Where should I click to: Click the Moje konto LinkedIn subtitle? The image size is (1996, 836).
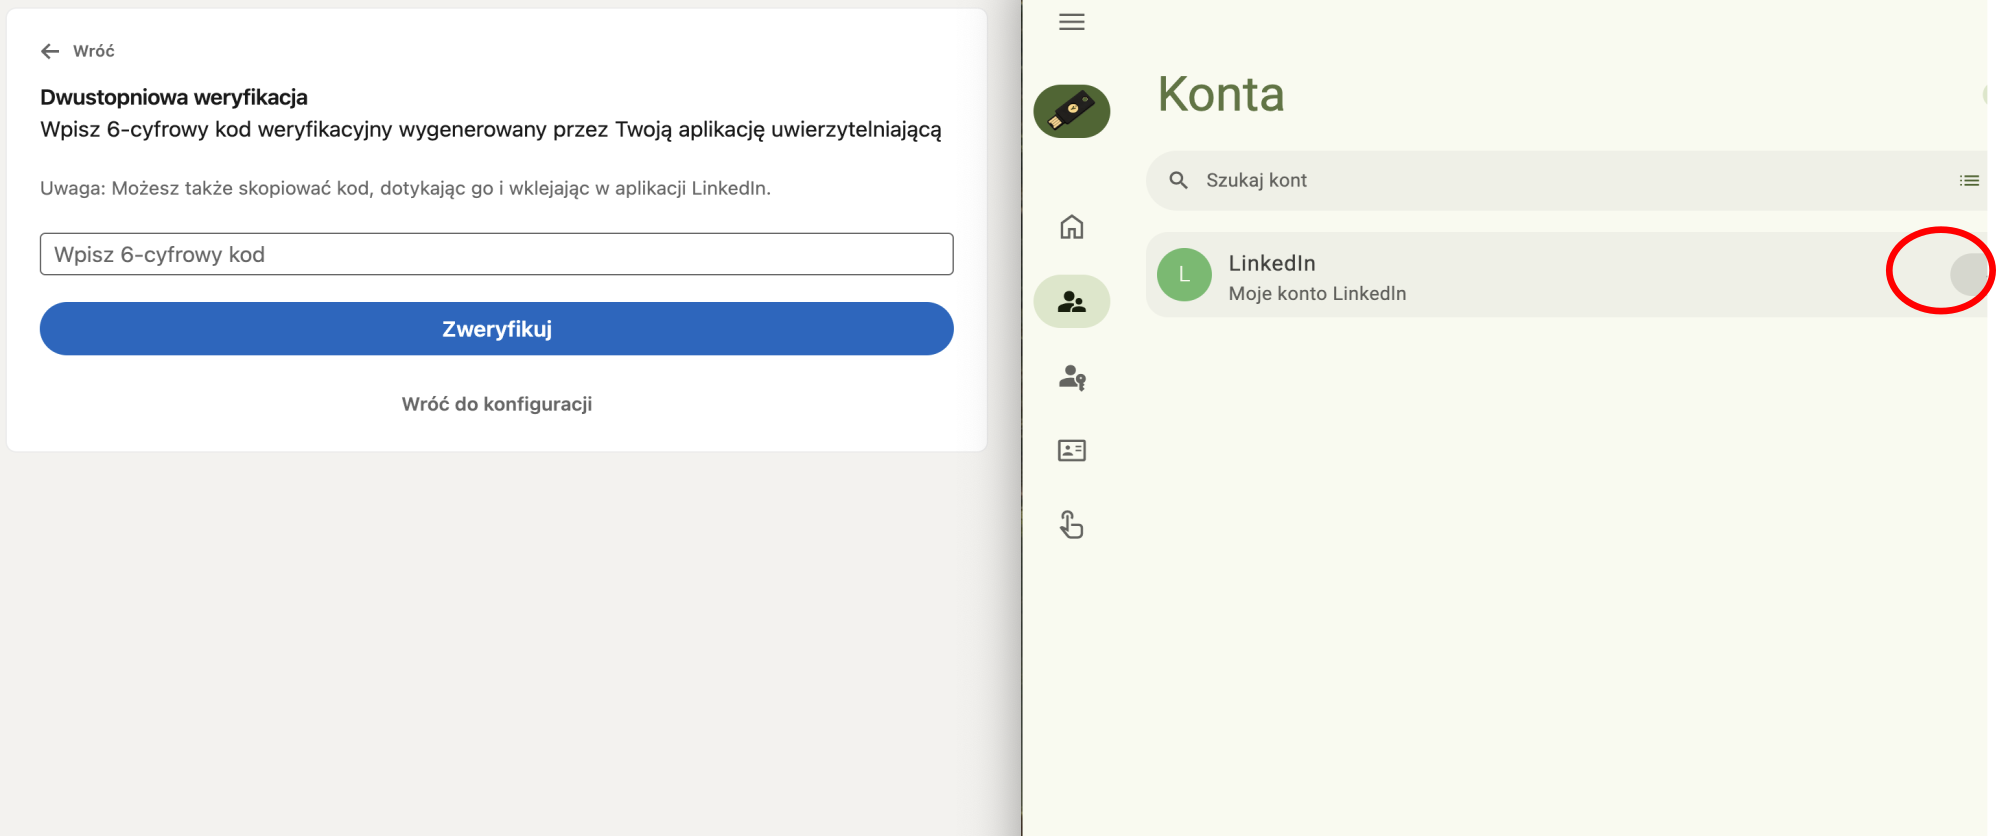[1317, 293]
